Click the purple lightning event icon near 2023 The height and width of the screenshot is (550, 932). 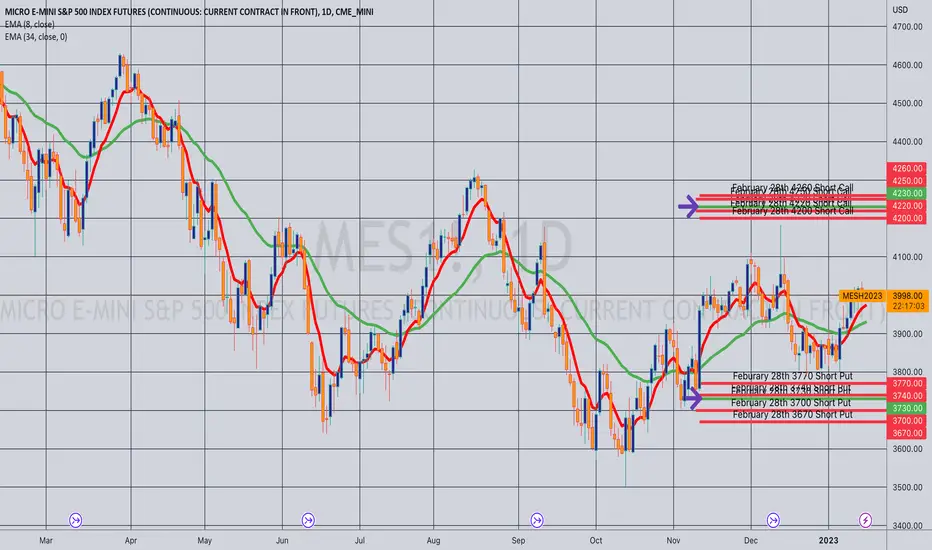(865, 520)
